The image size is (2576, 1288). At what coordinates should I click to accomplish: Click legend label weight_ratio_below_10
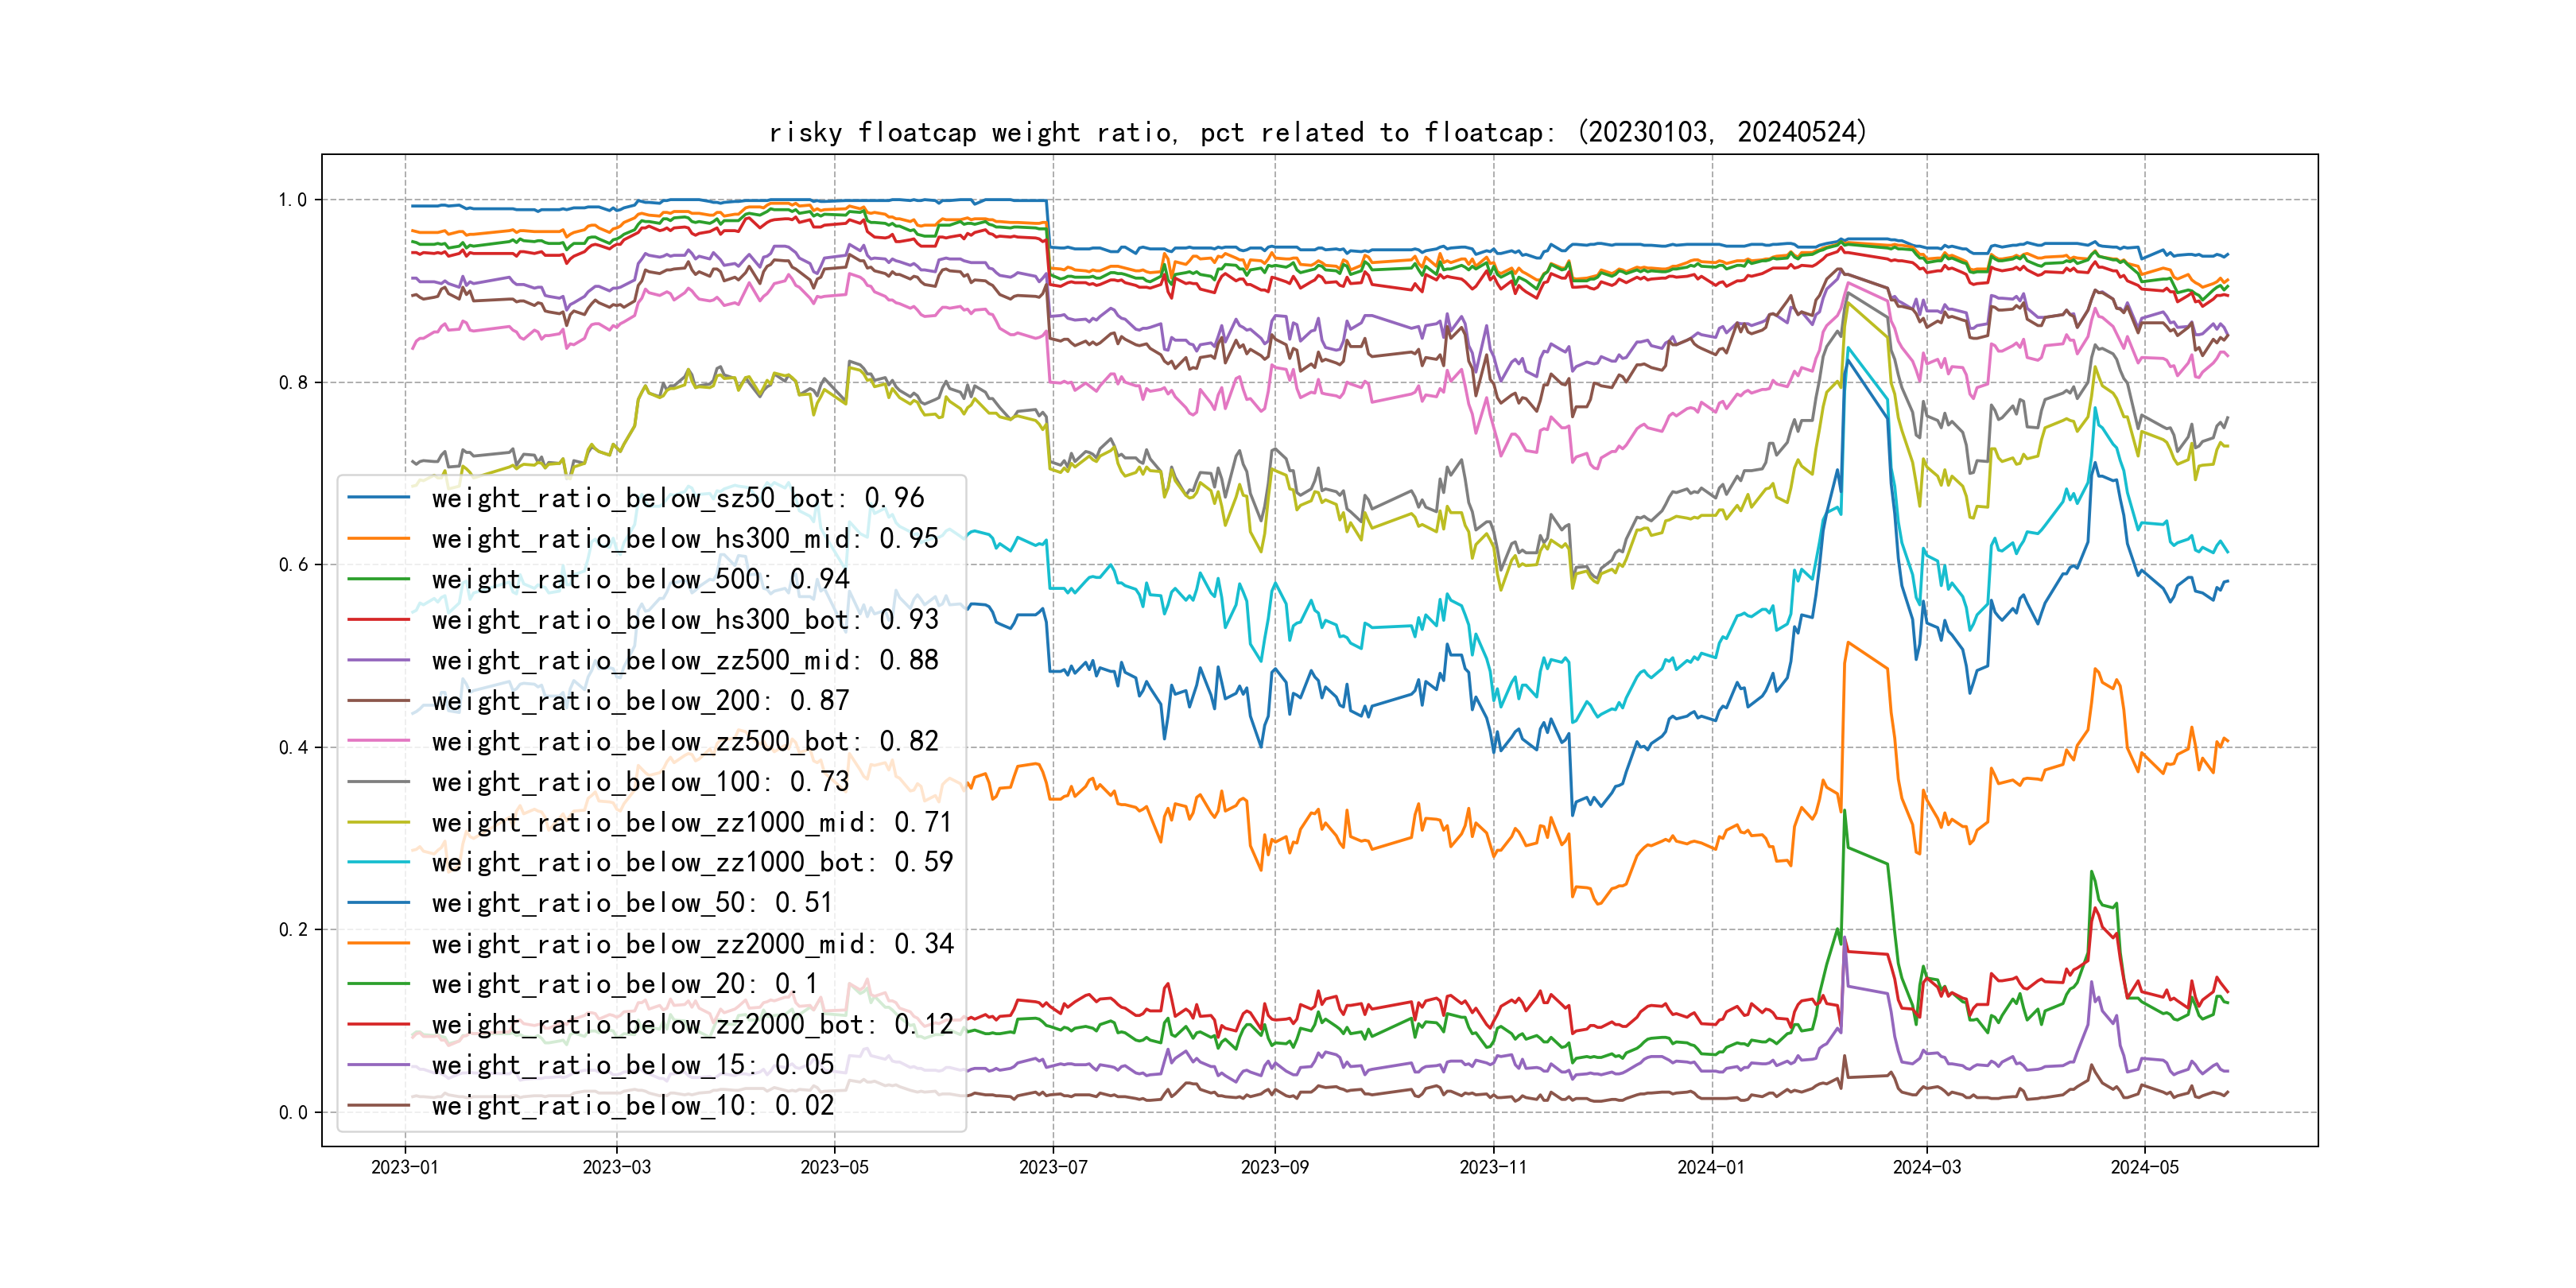coord(632,1105)
